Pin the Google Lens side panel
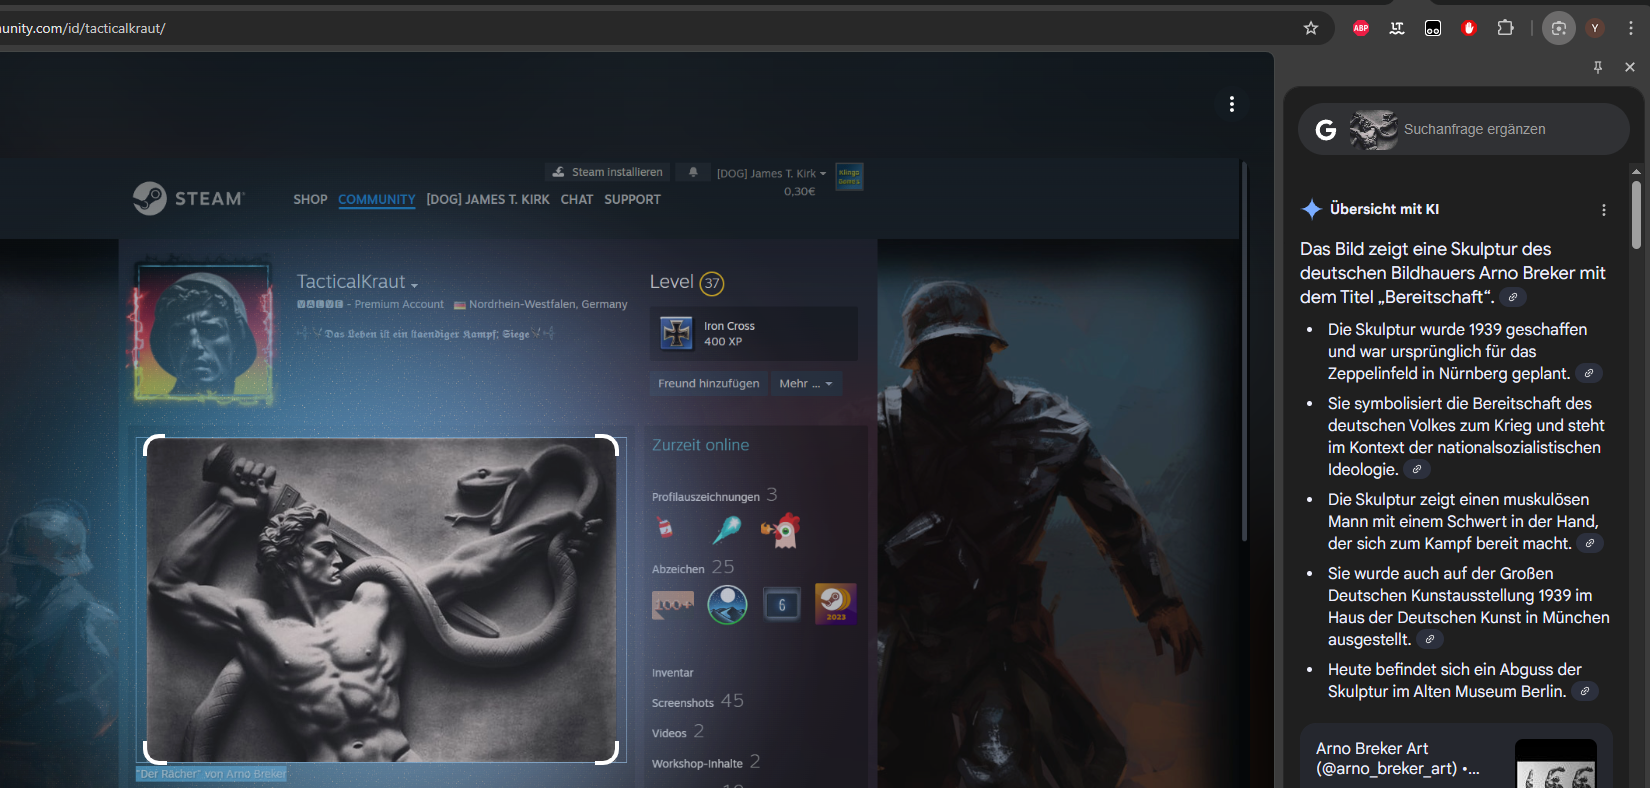Viewport: 1650px width, 788px height. pos(1598,67)
